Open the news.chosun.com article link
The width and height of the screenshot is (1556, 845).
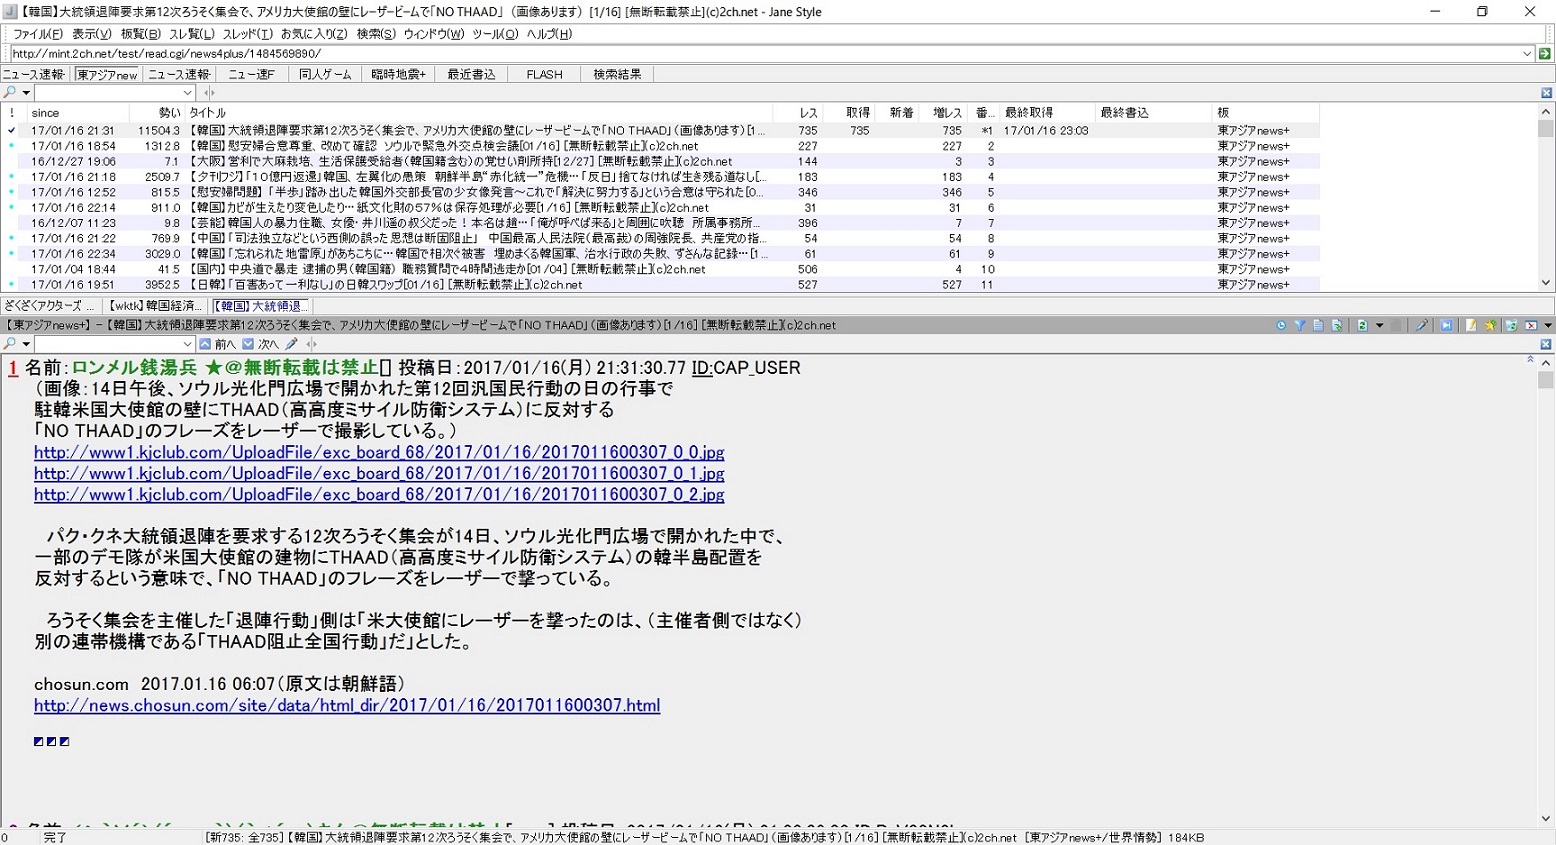point(346,706)
